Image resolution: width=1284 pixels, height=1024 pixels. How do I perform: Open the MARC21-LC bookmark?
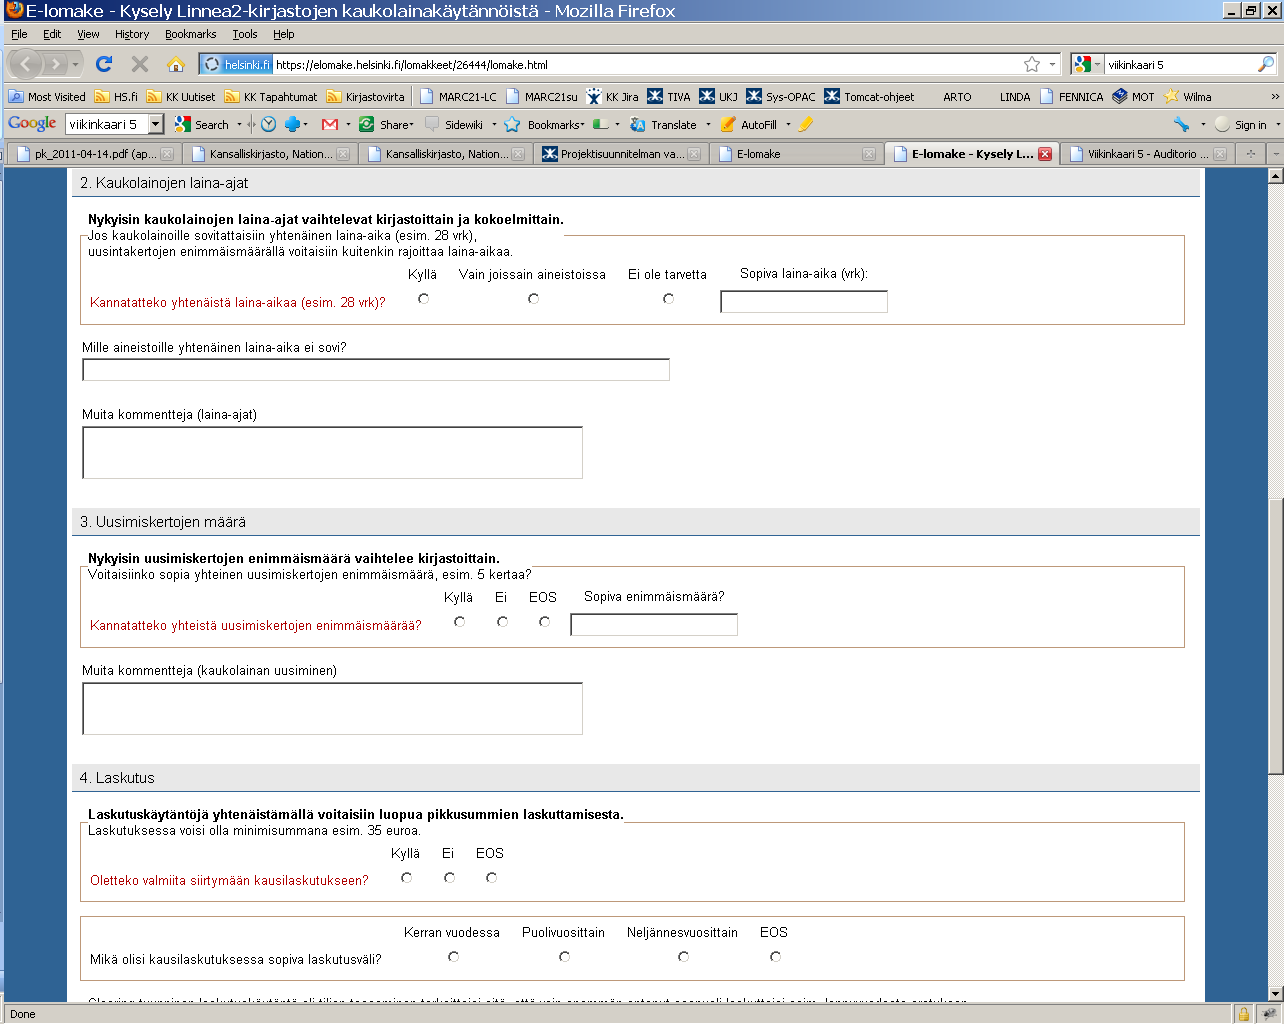(x=458, y=97)
